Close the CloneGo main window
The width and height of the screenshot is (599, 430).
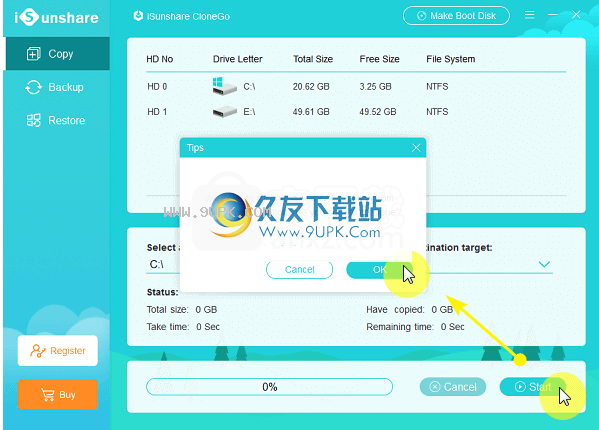coord(576,15)
